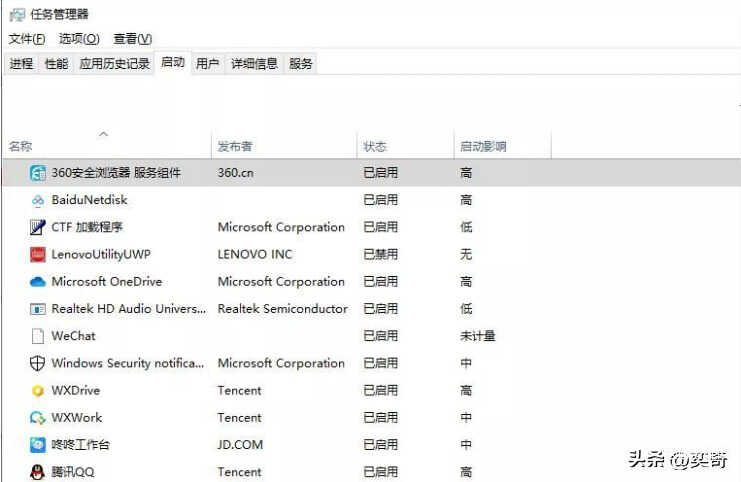This screenshot has height=482, width=741.
Task: Select the red LenovoUtilityUWP icon
Action: pyautogui.click(x=38, y=255)
